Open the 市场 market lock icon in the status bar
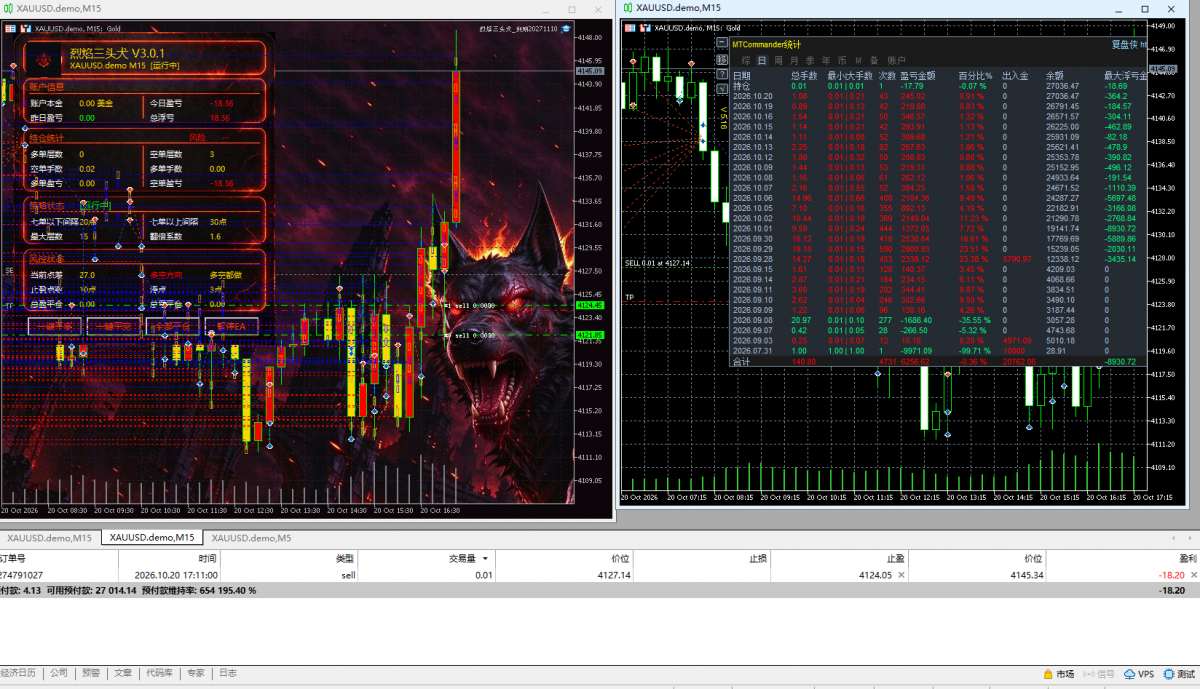The height and width of the screenshot is (689, 1200). click(x=1059, y=674)
